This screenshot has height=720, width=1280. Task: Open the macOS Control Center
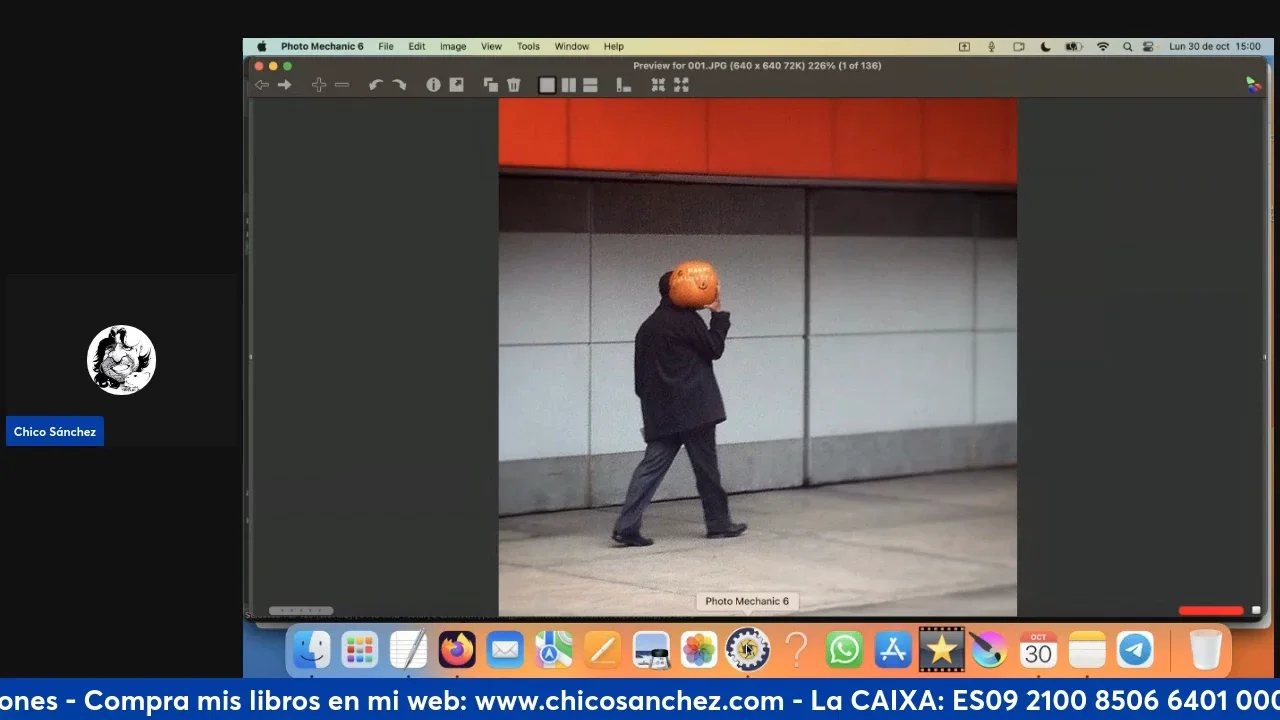(x=1148, y=46)
